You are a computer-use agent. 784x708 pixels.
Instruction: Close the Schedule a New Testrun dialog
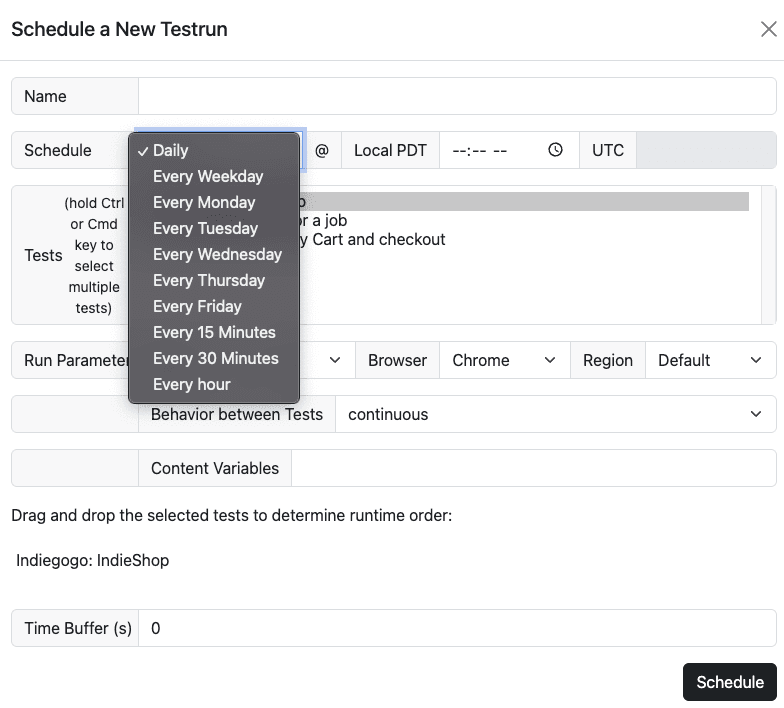tap(768, 29)
